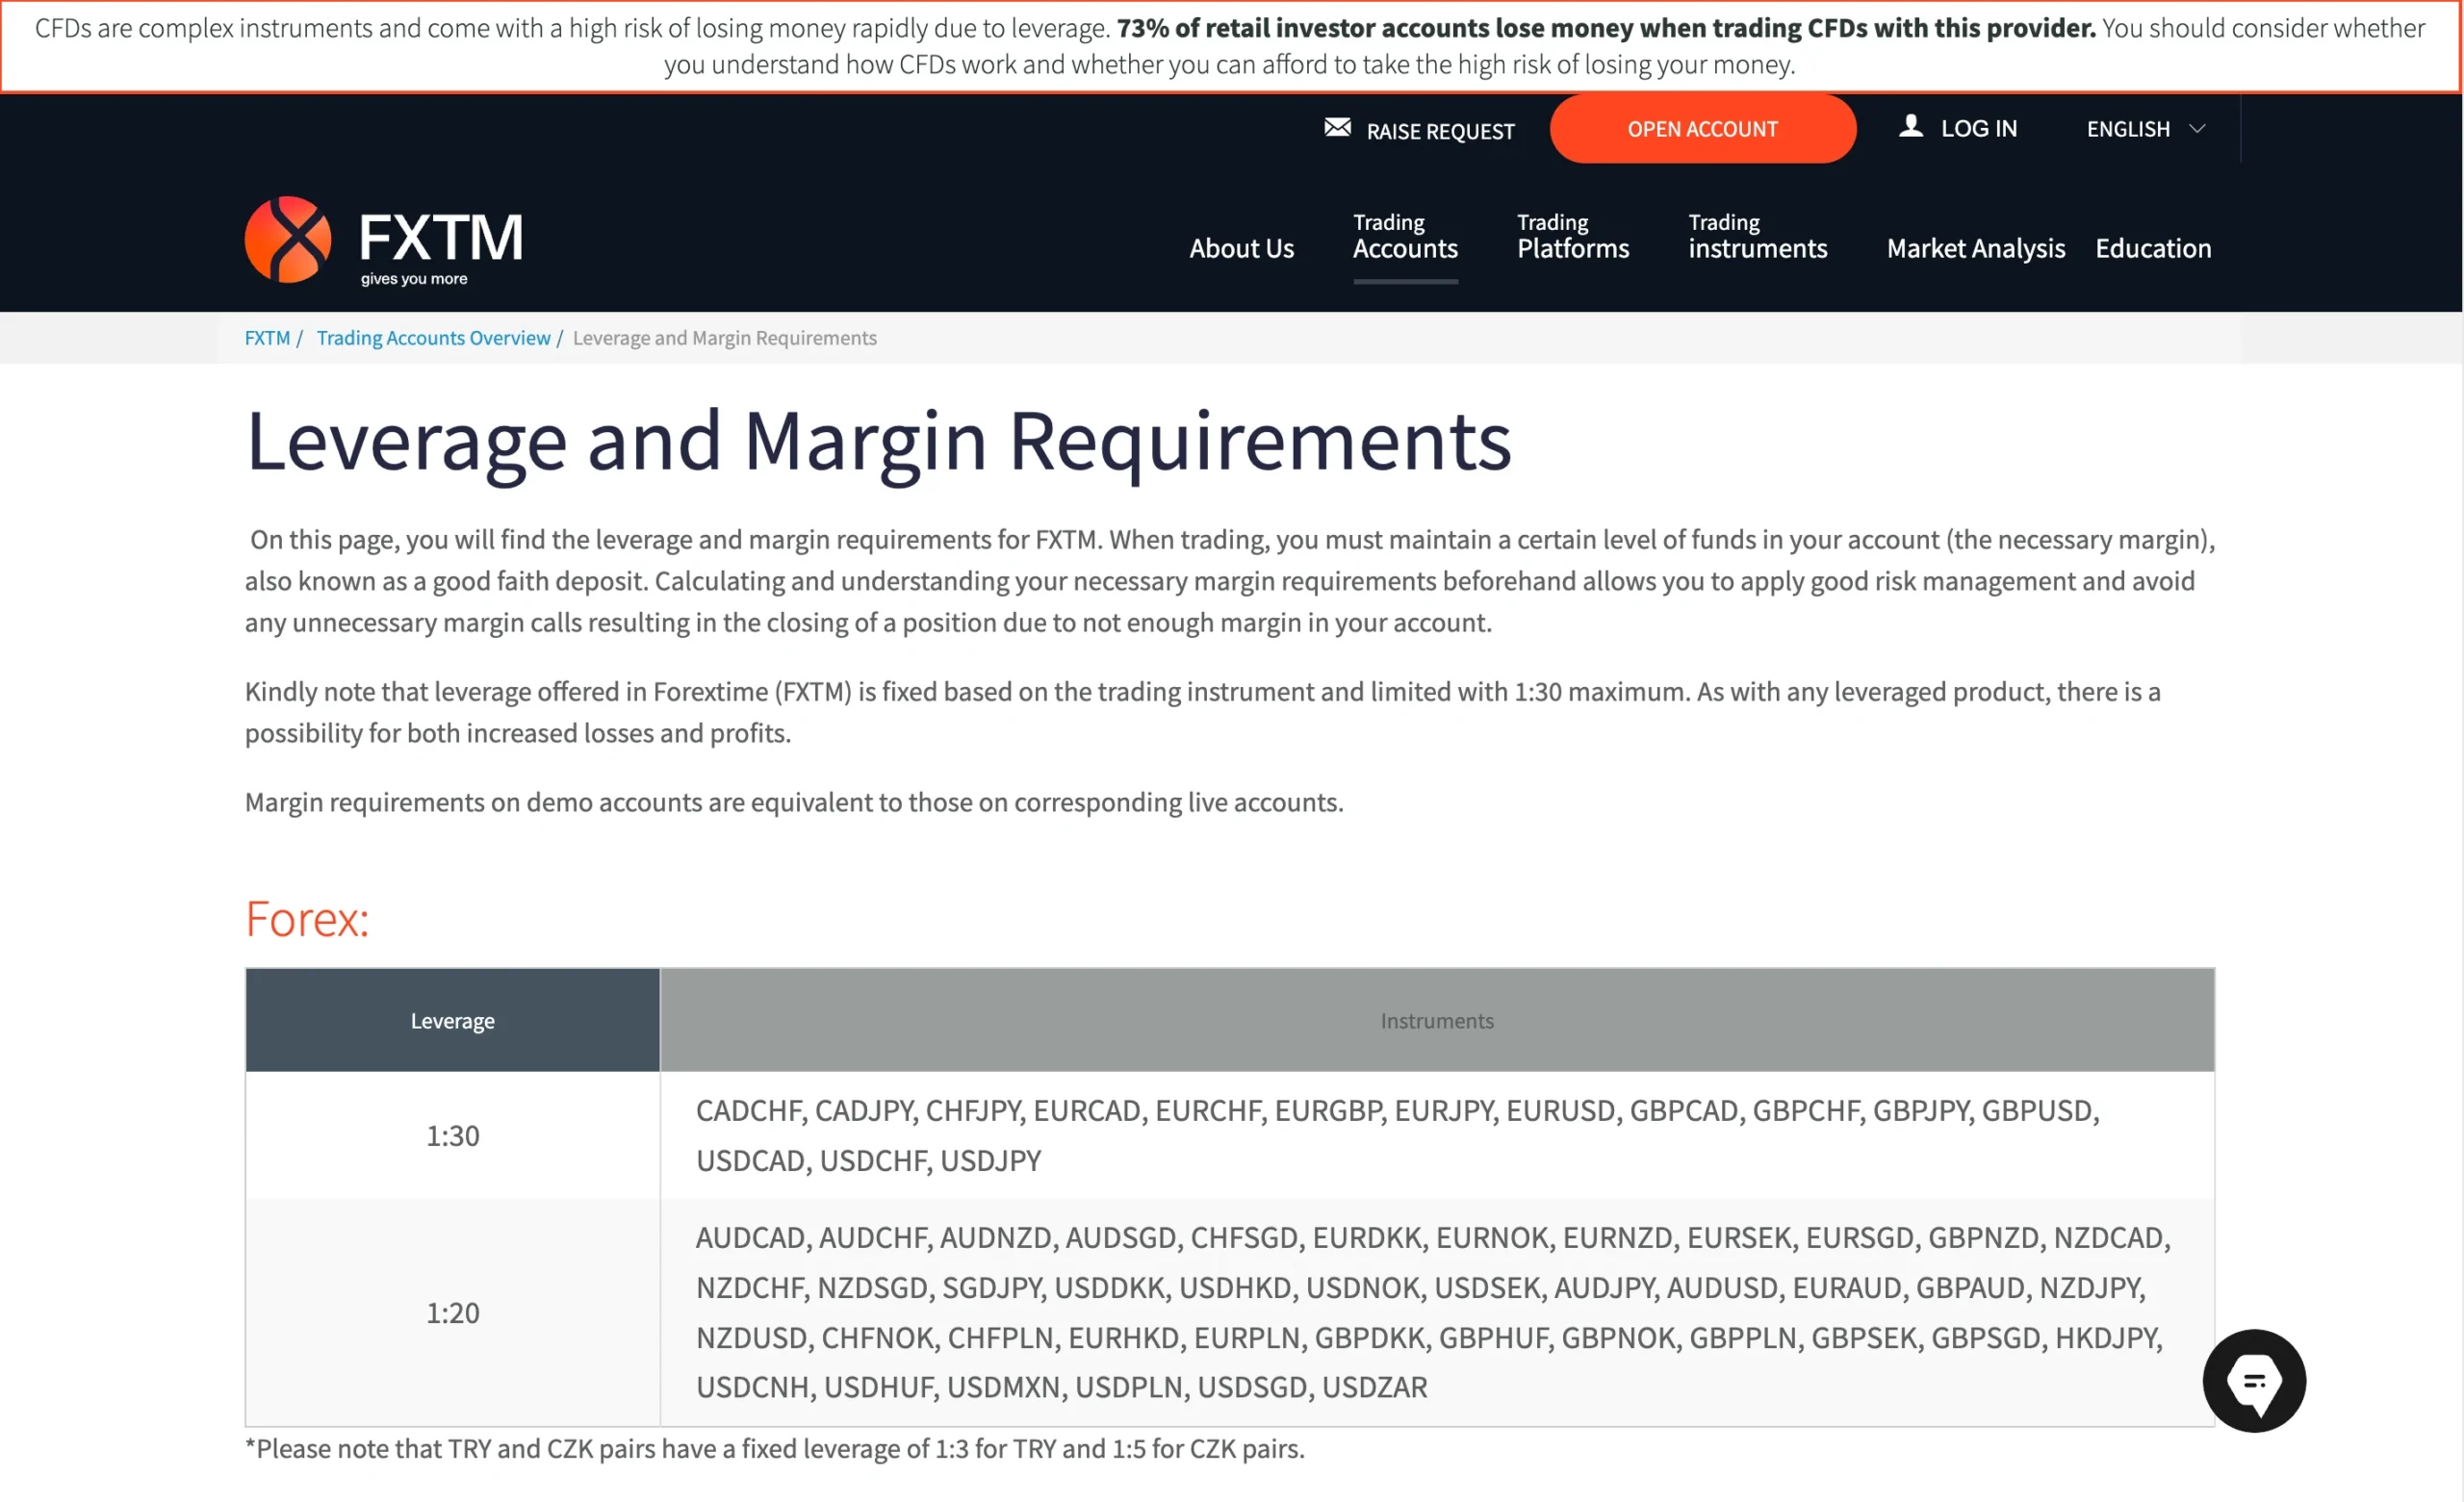Click the paragraph mentioning 1:30 maximum leverage
The width and height of the screenshot is (2464, 1502).
pyautogui.click(x=1202, y=712)
